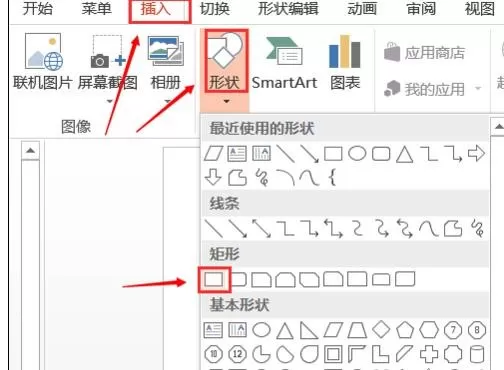This screenshot has height=370, width=504.
Task: Select curved double-arrow connector in 线条
Action: (405, 229)
